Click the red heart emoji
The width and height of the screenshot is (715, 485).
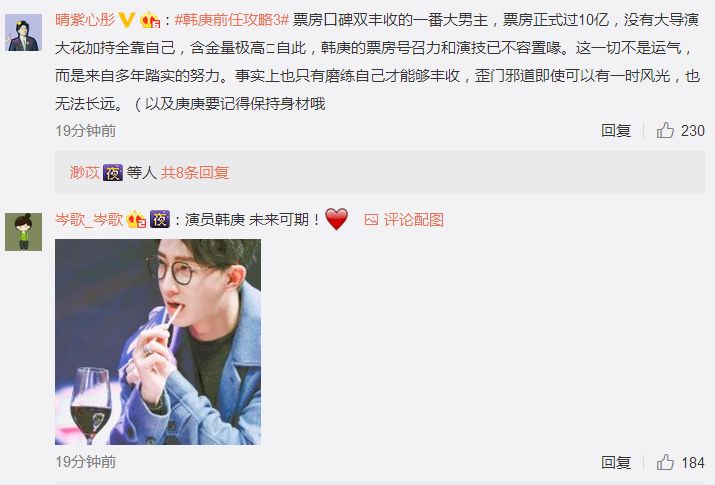337,219
